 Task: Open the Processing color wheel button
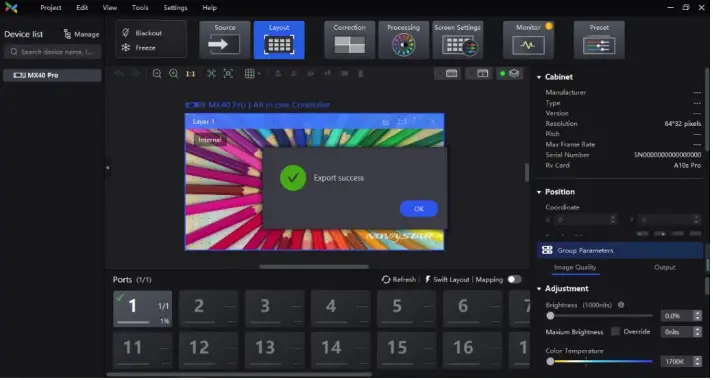tap(405, 40)
